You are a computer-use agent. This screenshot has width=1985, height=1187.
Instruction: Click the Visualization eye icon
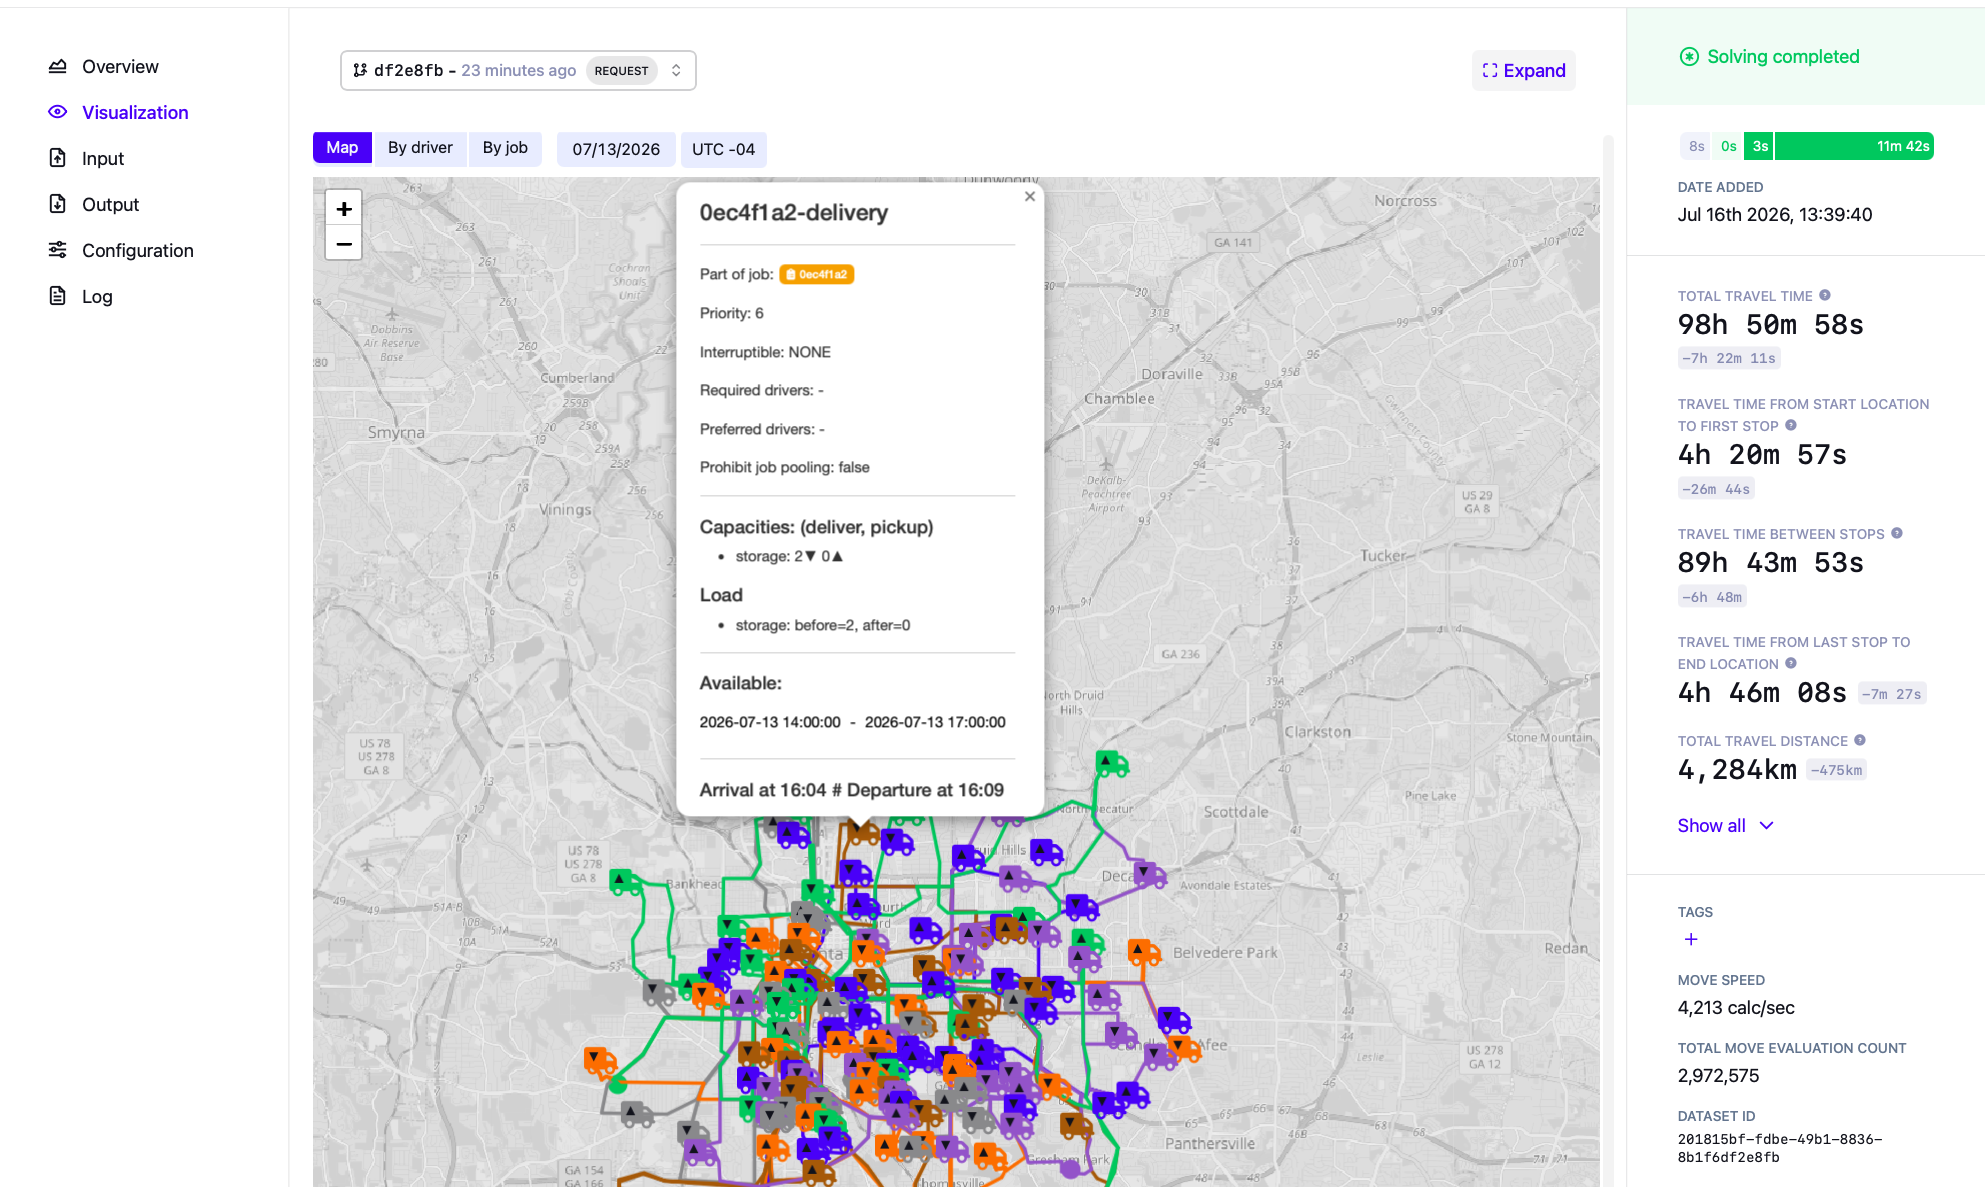pyautogui.click(x=58, y=112)
